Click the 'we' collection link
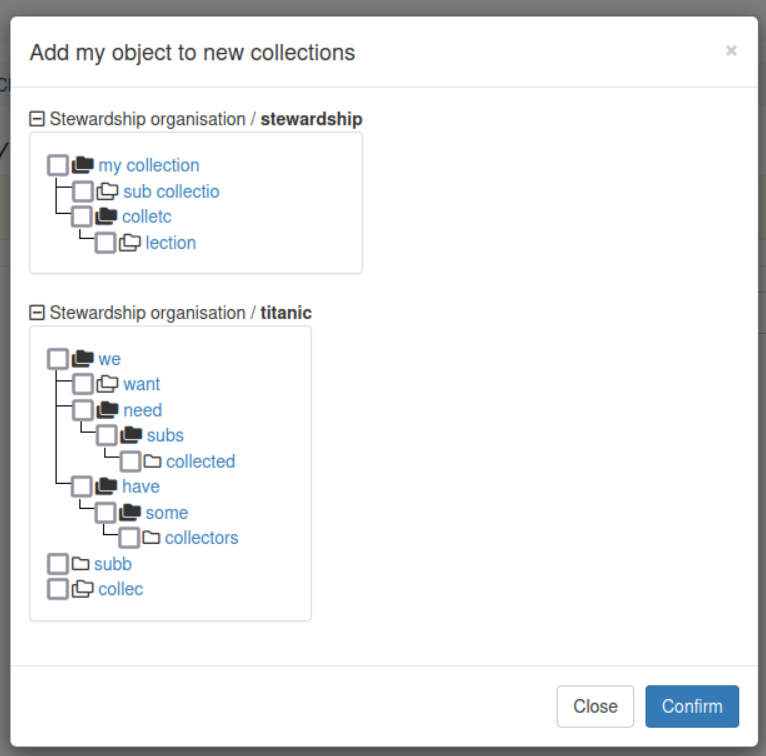 [109, 359]
